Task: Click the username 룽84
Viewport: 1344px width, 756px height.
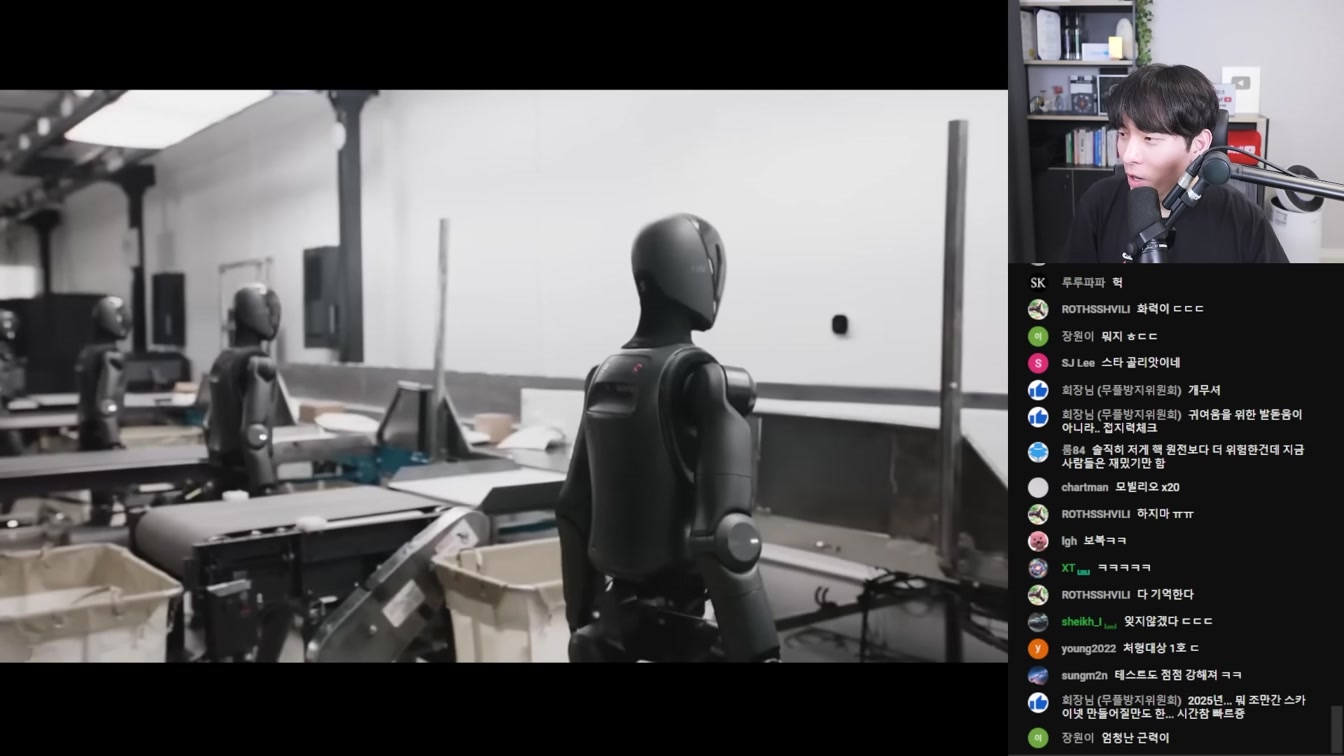Action: click(1073, 450)
